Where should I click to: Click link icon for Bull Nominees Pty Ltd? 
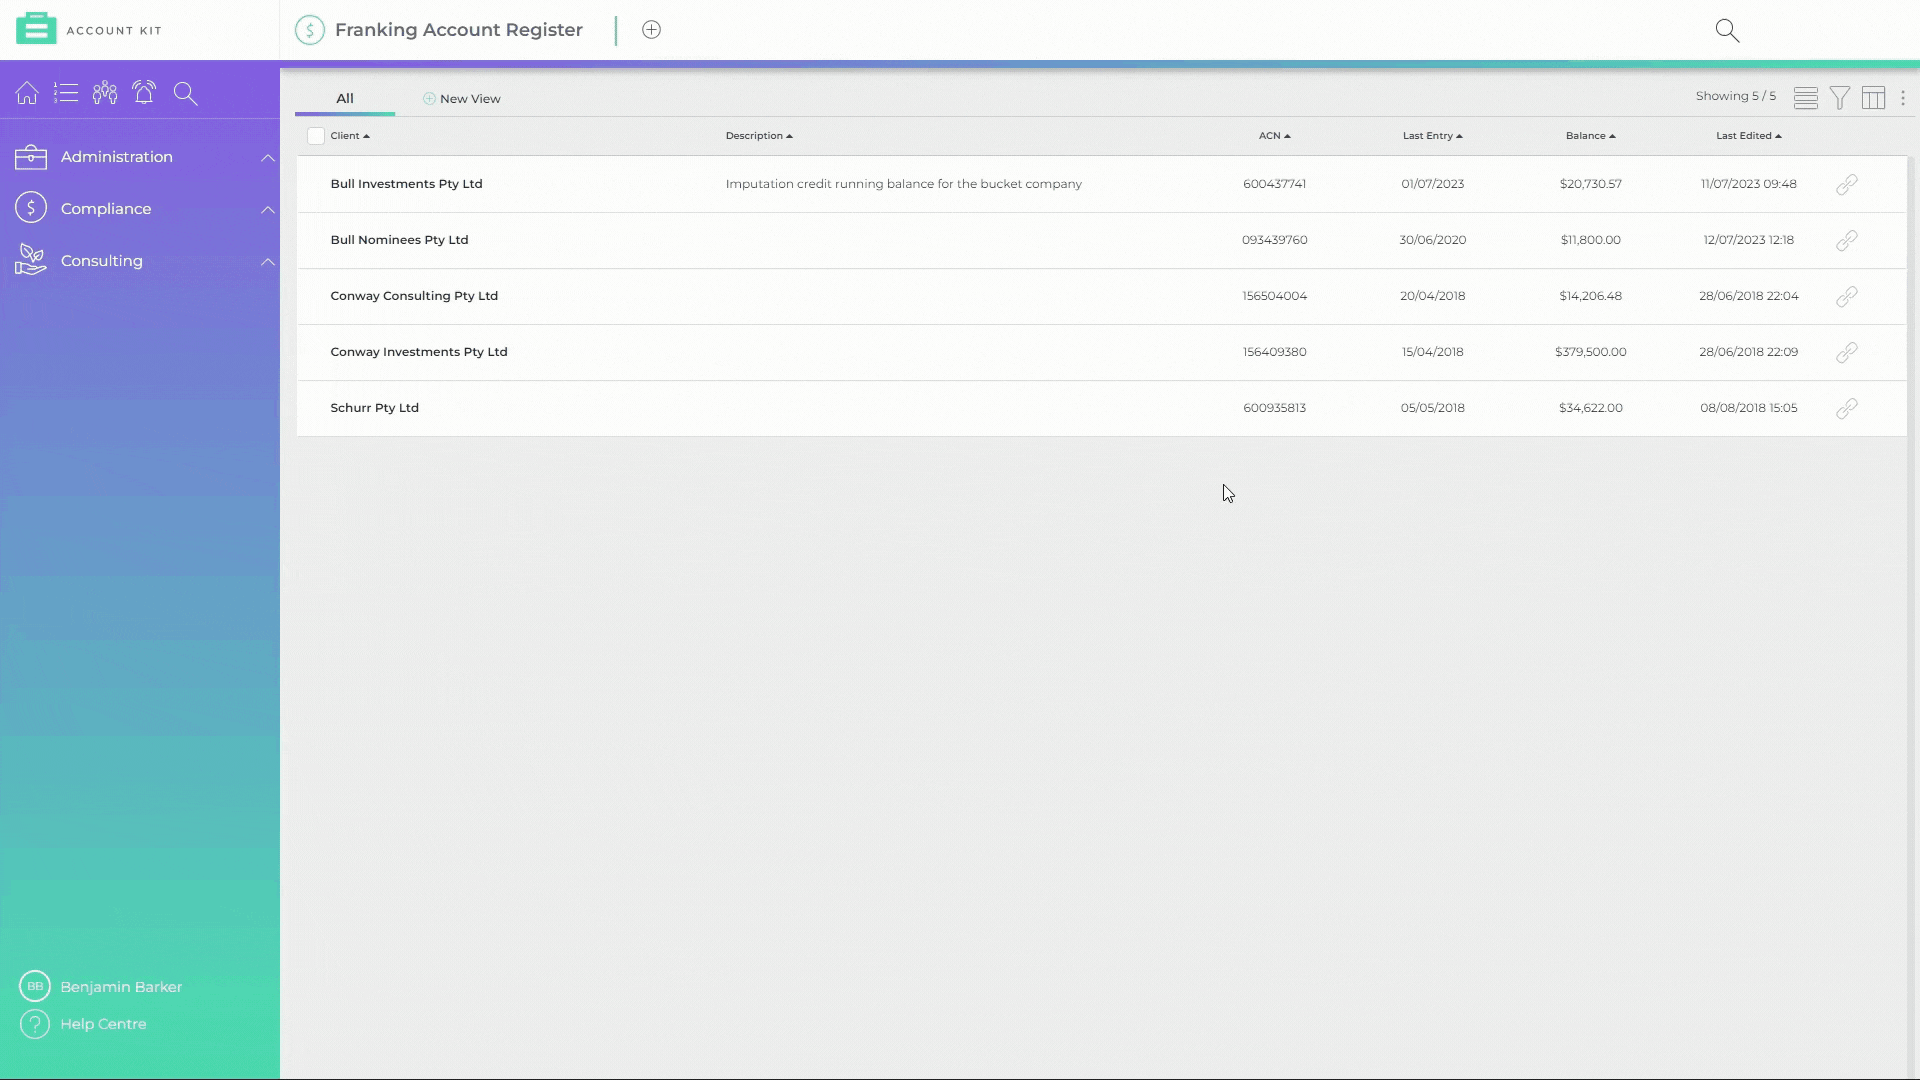(1847, 240)
